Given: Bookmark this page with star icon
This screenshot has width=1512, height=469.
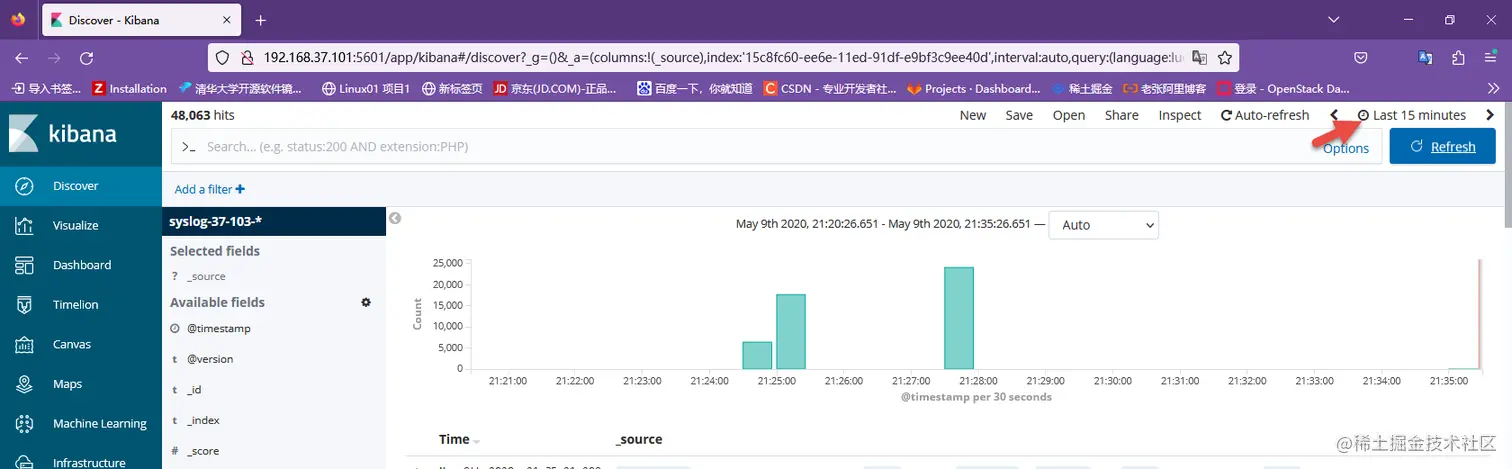Looking at the screenshot, I should coord(1224,58).
